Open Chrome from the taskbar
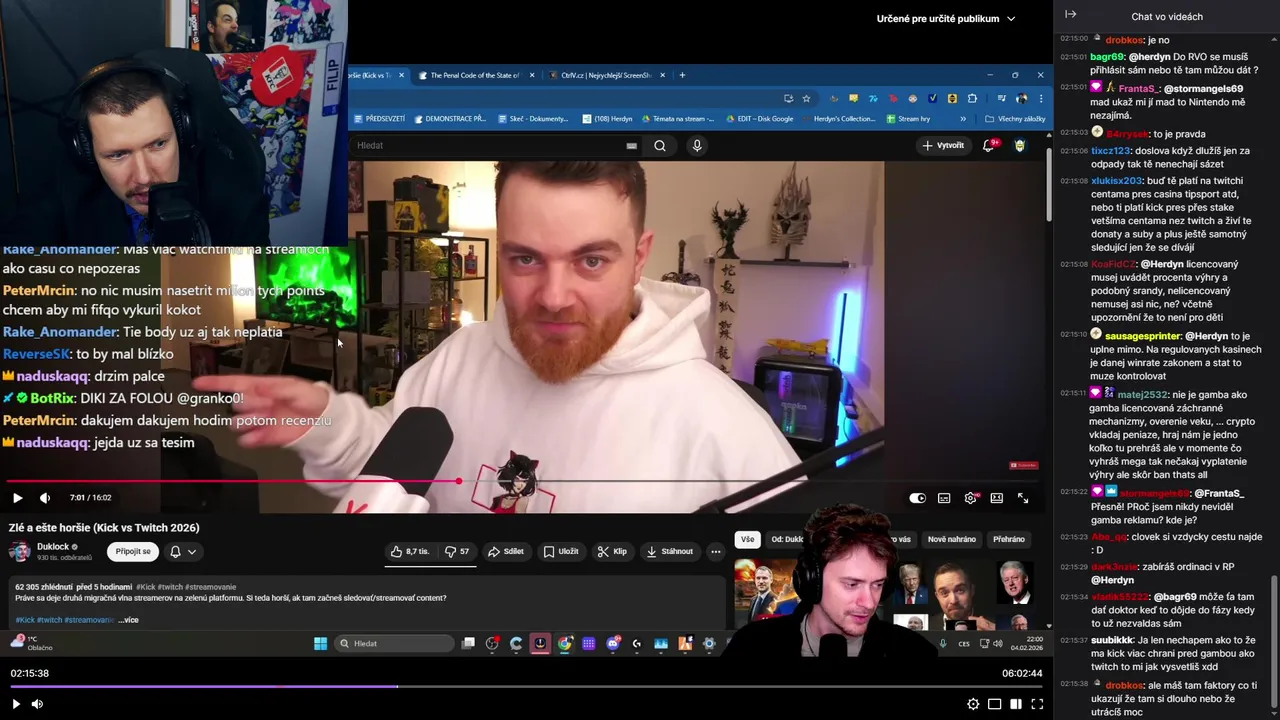 [x=565, y=643]
